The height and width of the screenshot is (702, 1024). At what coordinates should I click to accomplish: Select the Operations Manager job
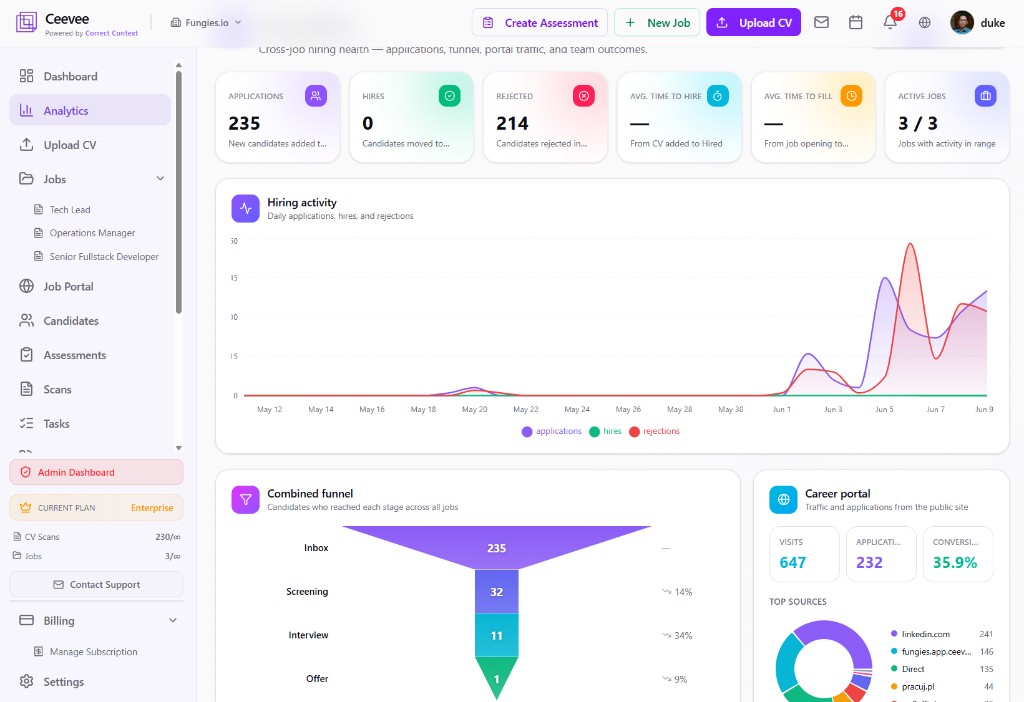tap(92, 232)
